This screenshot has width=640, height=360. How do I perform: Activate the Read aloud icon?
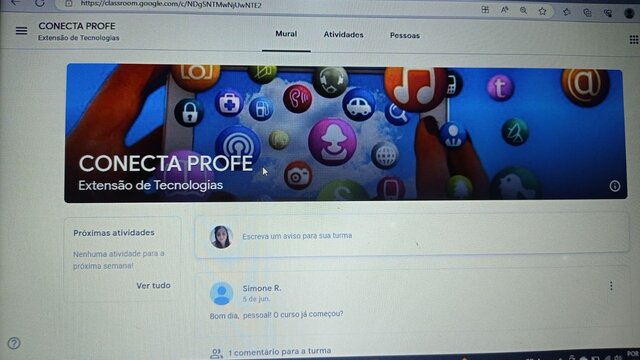(x=504, y=10)
